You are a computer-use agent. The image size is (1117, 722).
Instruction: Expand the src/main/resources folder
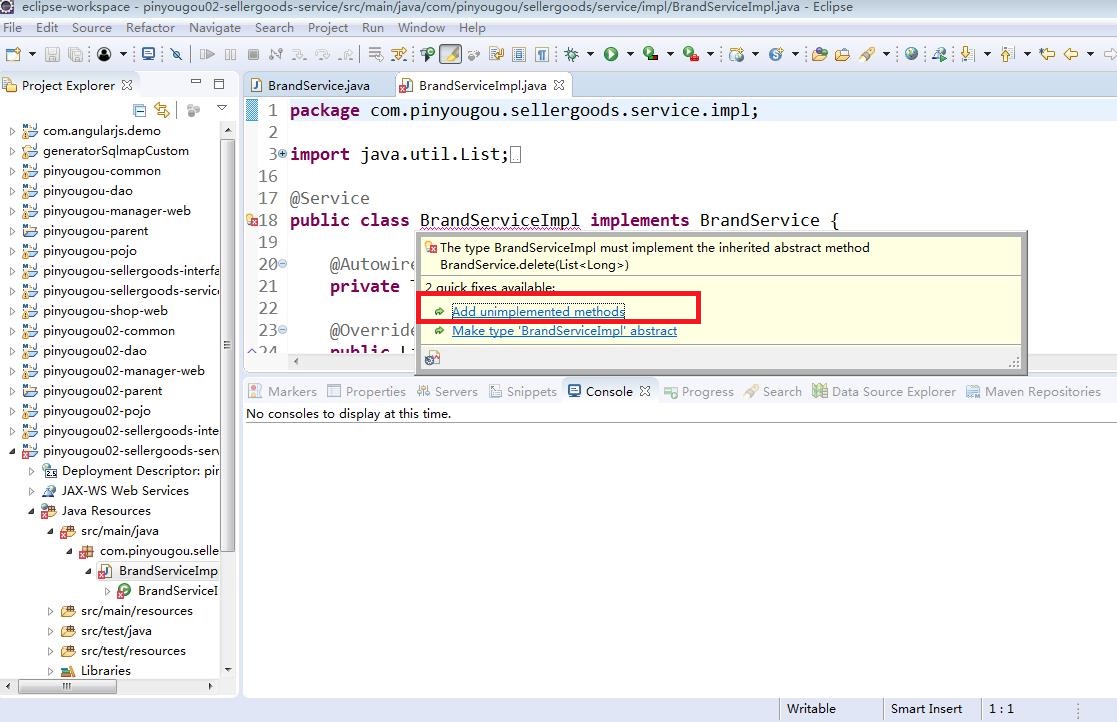pos(50,611)
